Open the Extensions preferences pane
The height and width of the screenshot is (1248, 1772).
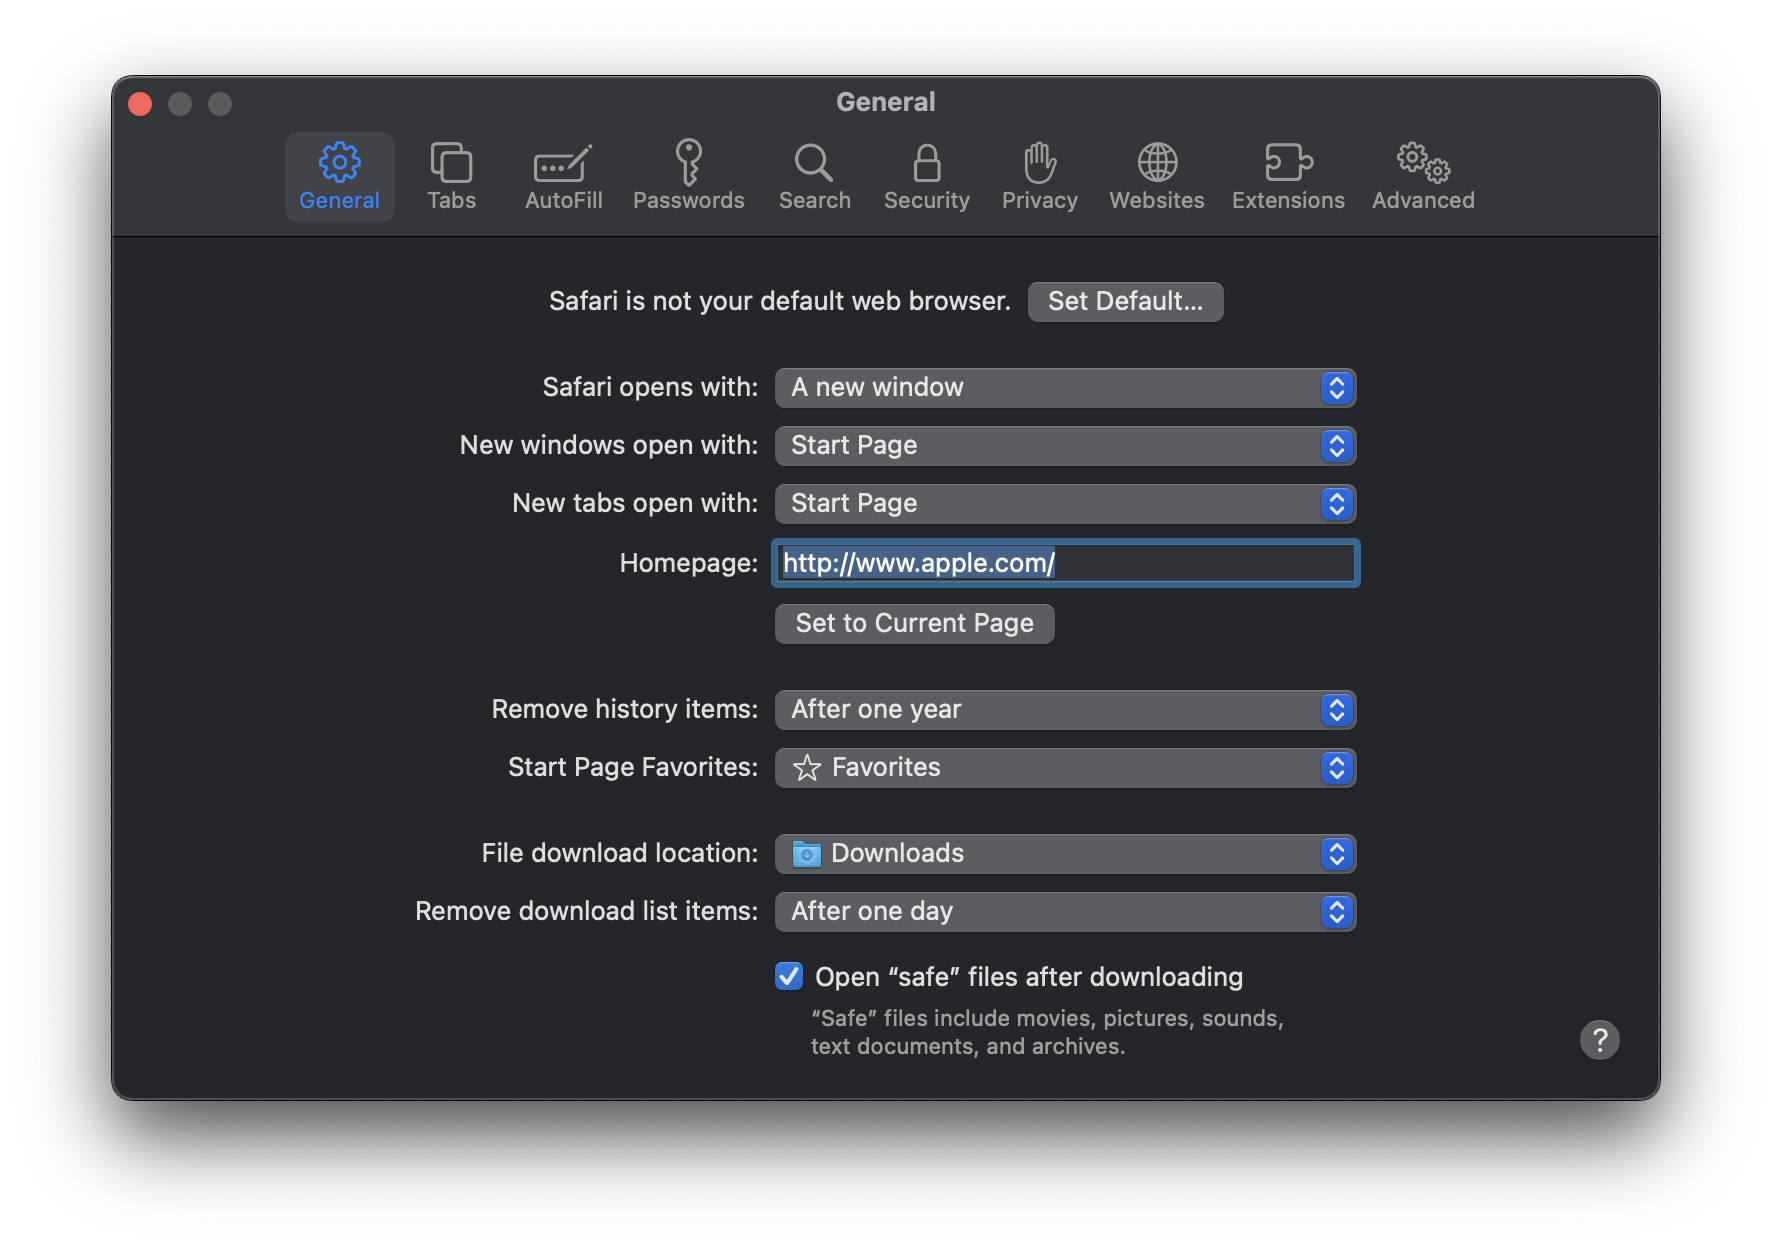pos(1288,176)
